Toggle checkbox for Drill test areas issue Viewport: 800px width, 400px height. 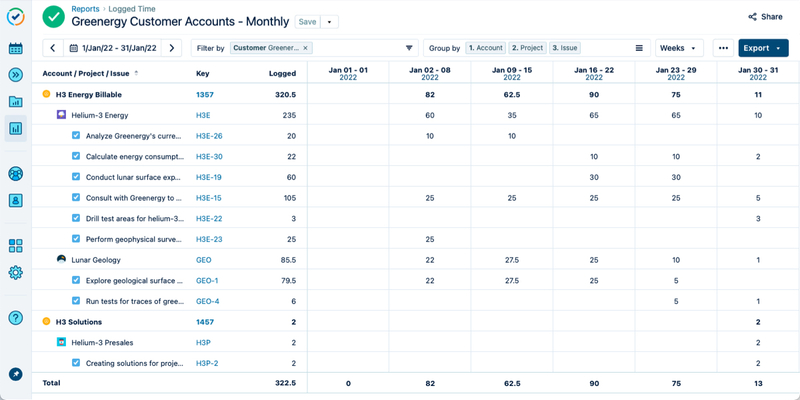click(76, 218)
